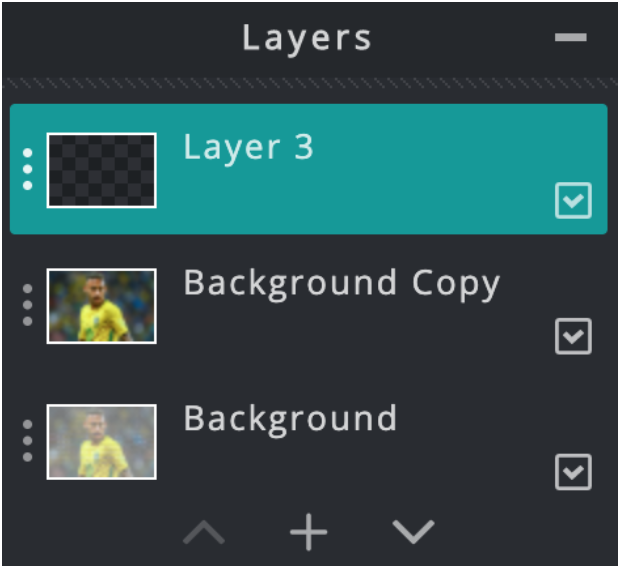The height and width of the screenshot is (570, 624).
Task: Select the Background Copy layer name
Action: (341, 284)
